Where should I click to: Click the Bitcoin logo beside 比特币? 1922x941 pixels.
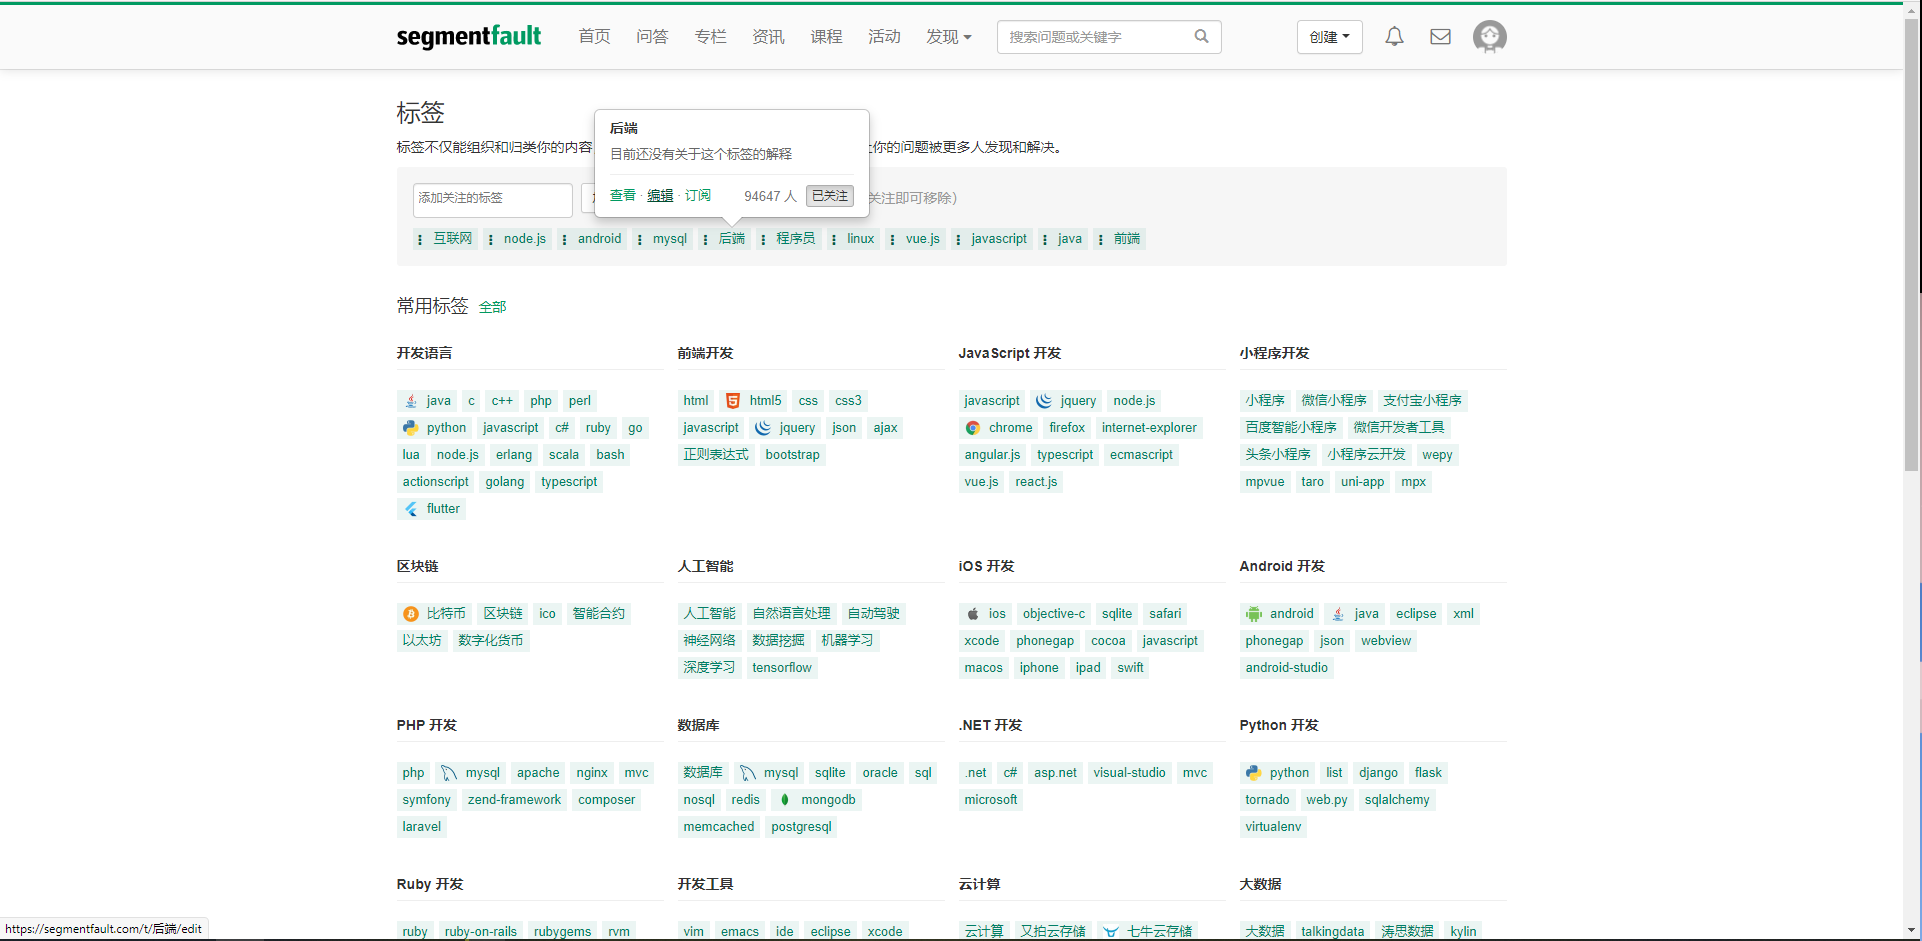[411, 614]
